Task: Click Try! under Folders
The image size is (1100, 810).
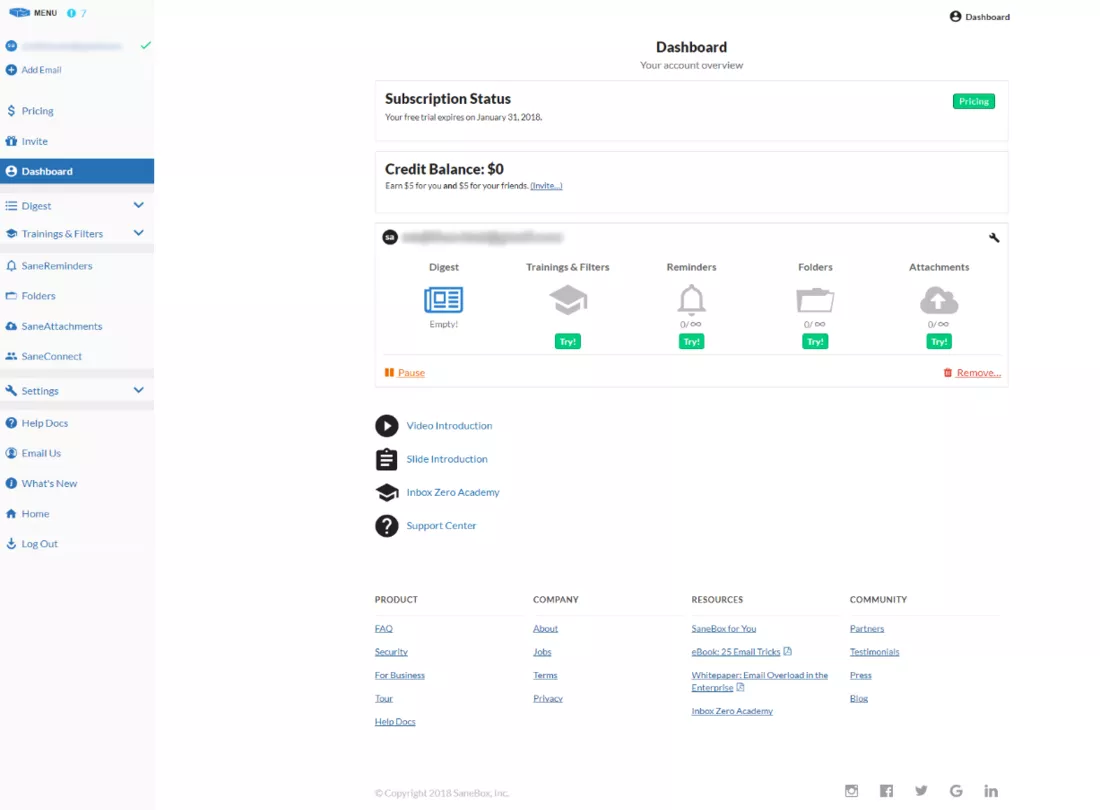Action: pos(815,342)
